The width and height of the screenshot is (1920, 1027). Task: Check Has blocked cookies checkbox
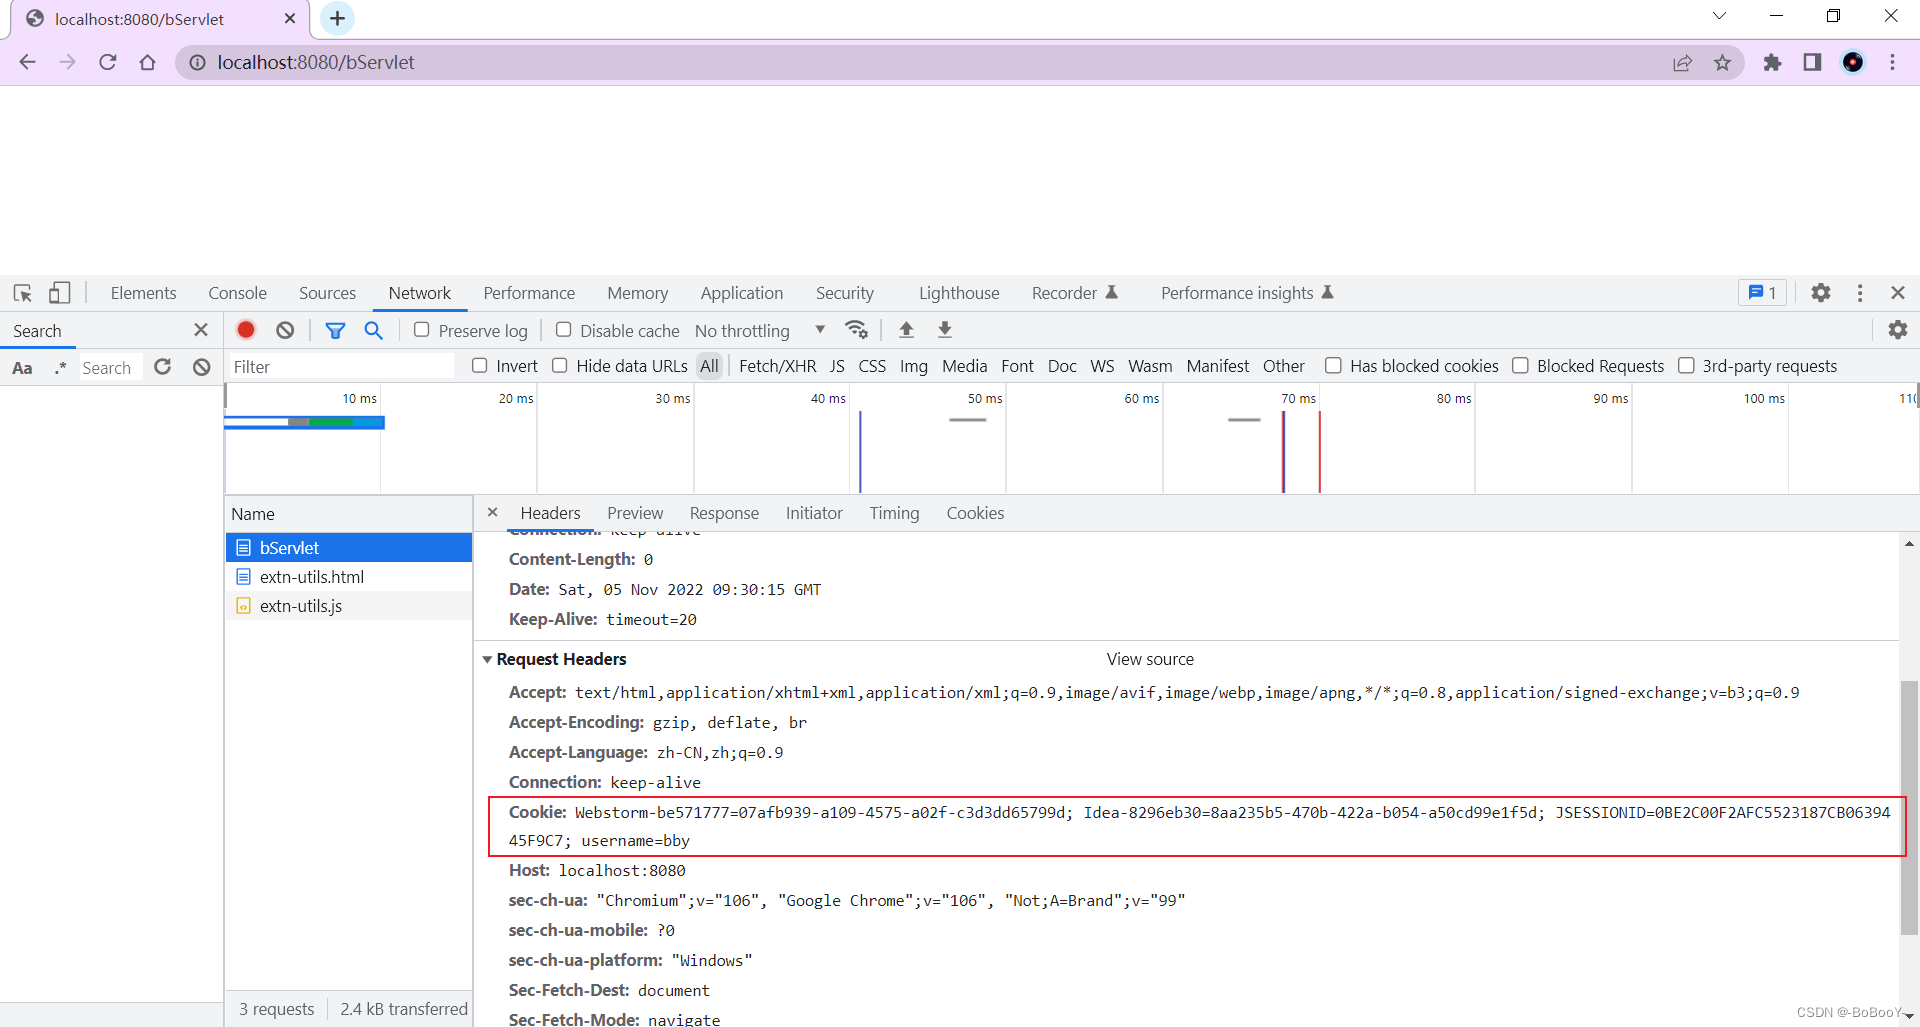pyautogui.click(x=1333, y=366)
